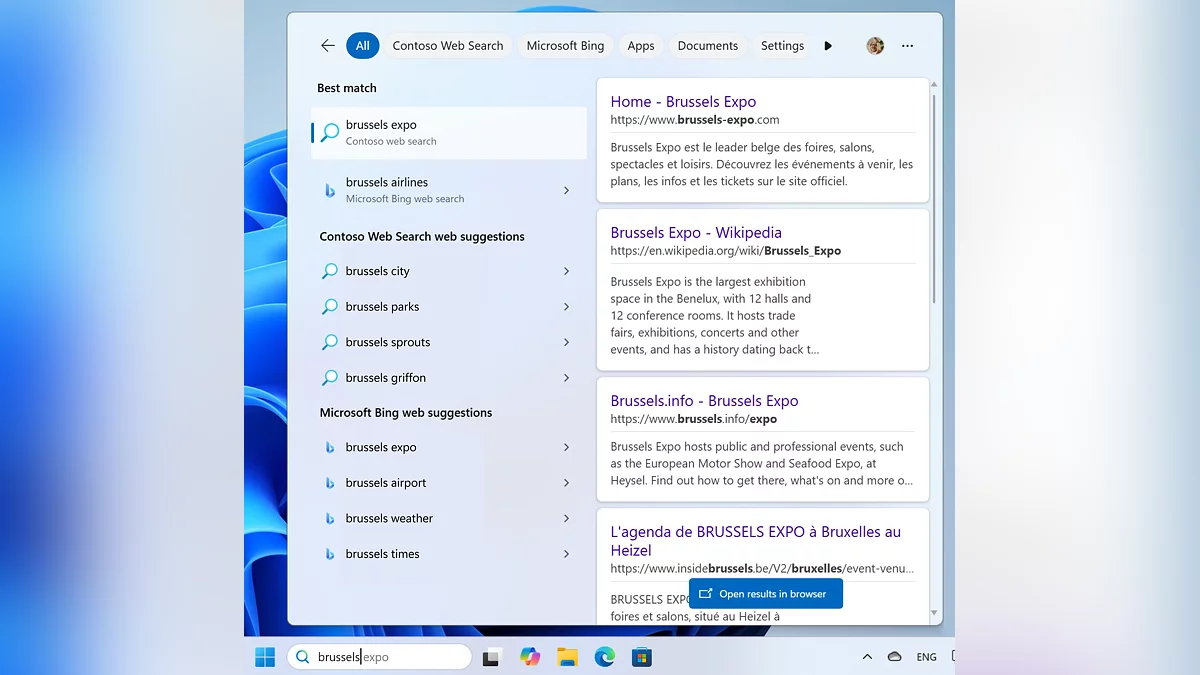Viewport: 1200px width, 675px height.
Task: Click the Windows Start button
Action: click(265, 657)
